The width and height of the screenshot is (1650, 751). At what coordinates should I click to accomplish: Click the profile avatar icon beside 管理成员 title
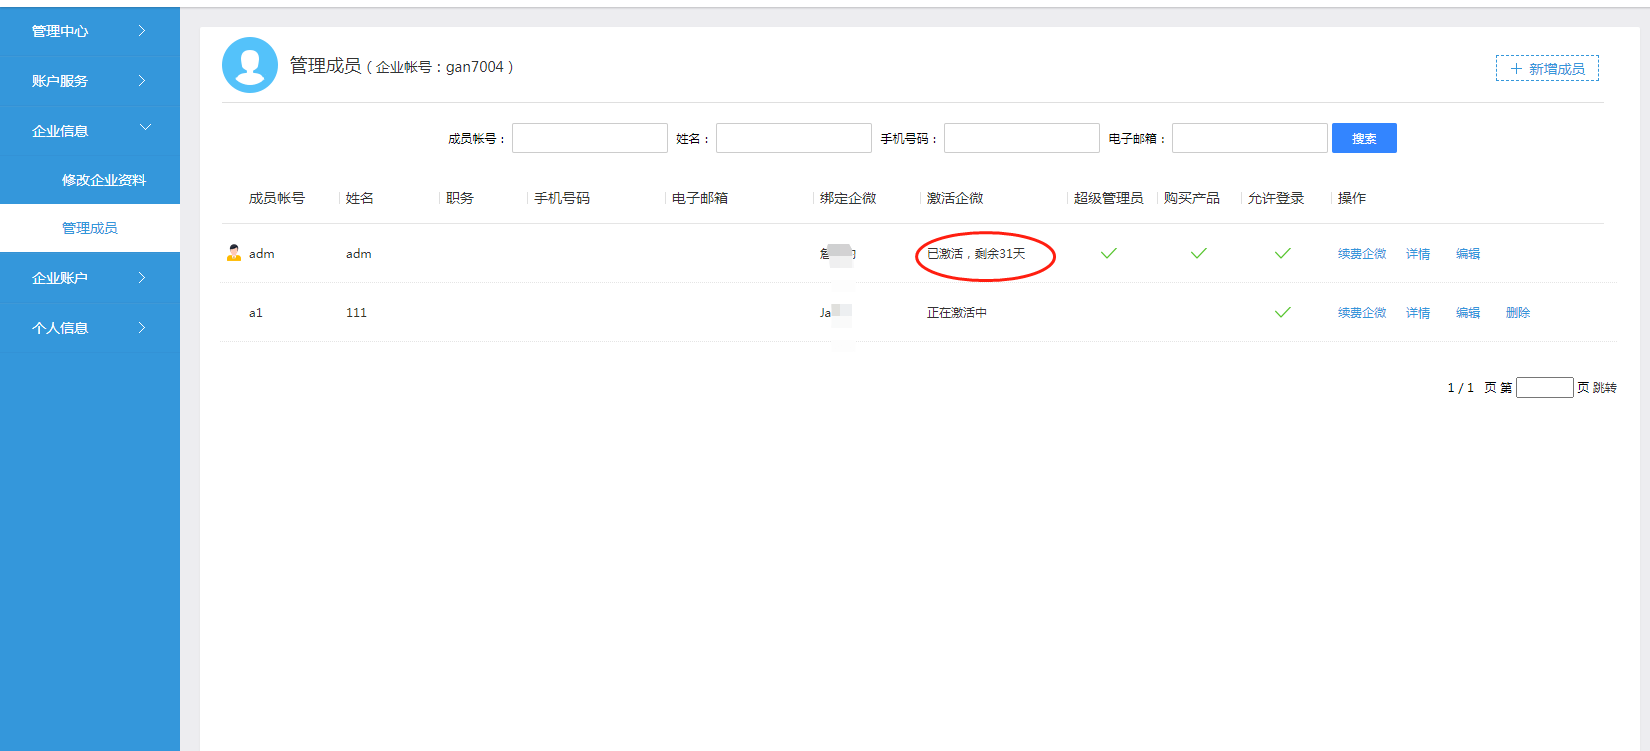(250, 65)
